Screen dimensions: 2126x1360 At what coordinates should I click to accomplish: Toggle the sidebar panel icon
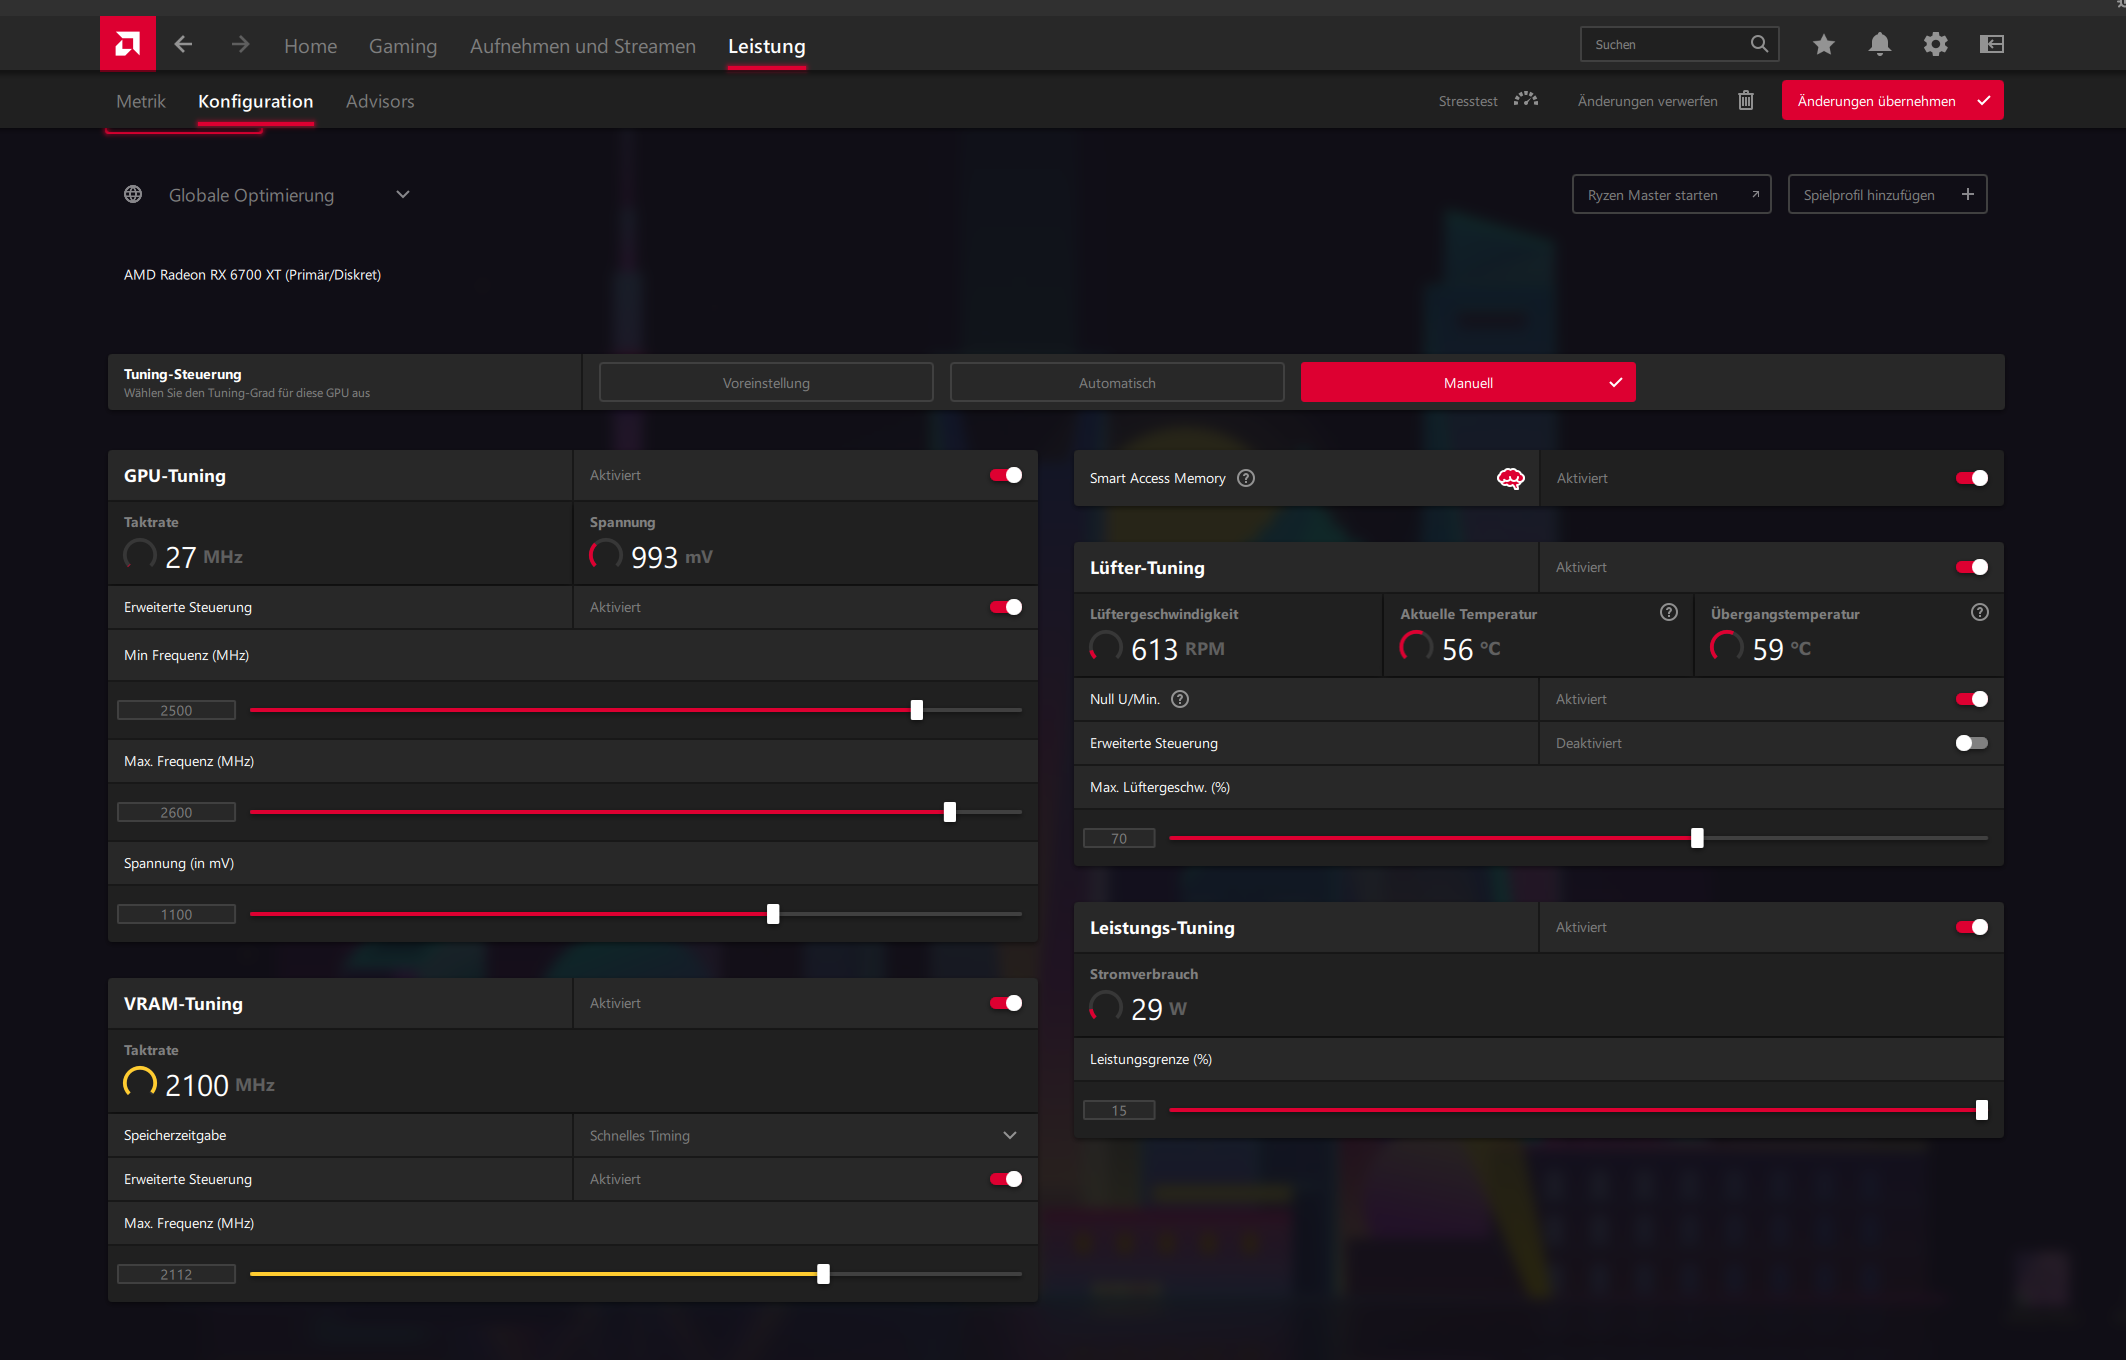(1991, 44)
